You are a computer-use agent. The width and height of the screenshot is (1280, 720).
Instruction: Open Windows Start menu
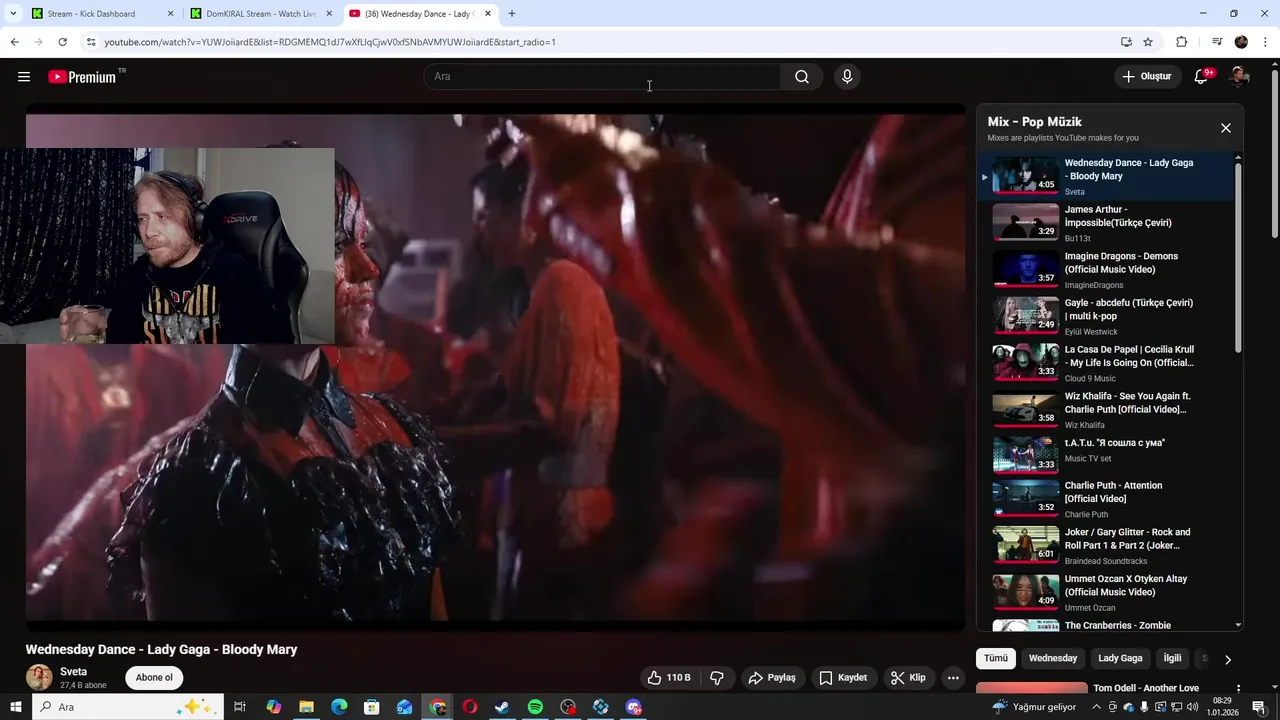pos(16,707)
